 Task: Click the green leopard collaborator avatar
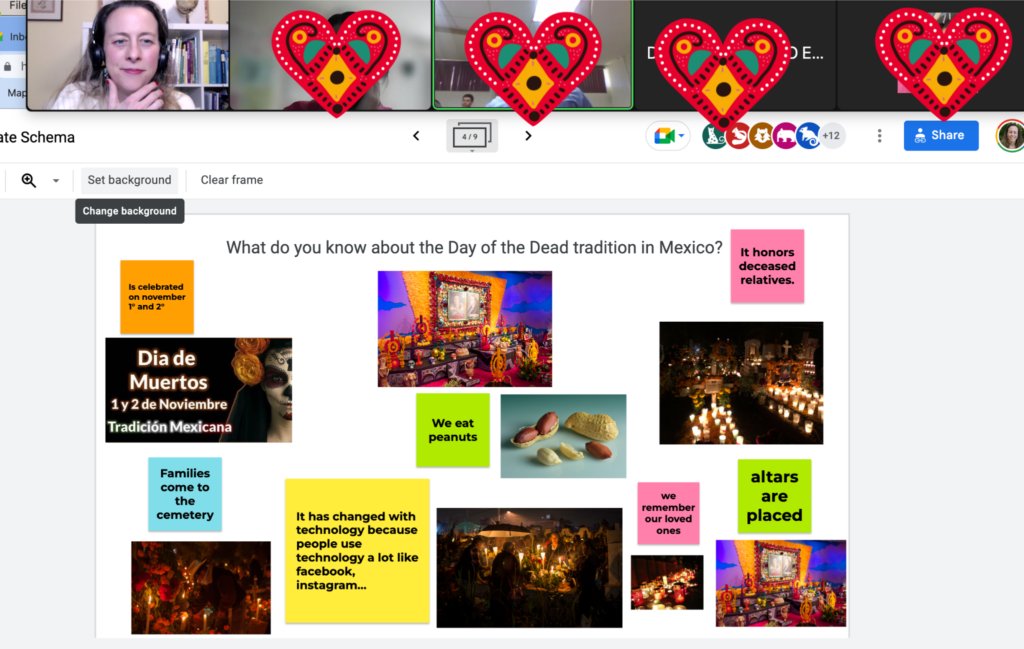(714, 136)
